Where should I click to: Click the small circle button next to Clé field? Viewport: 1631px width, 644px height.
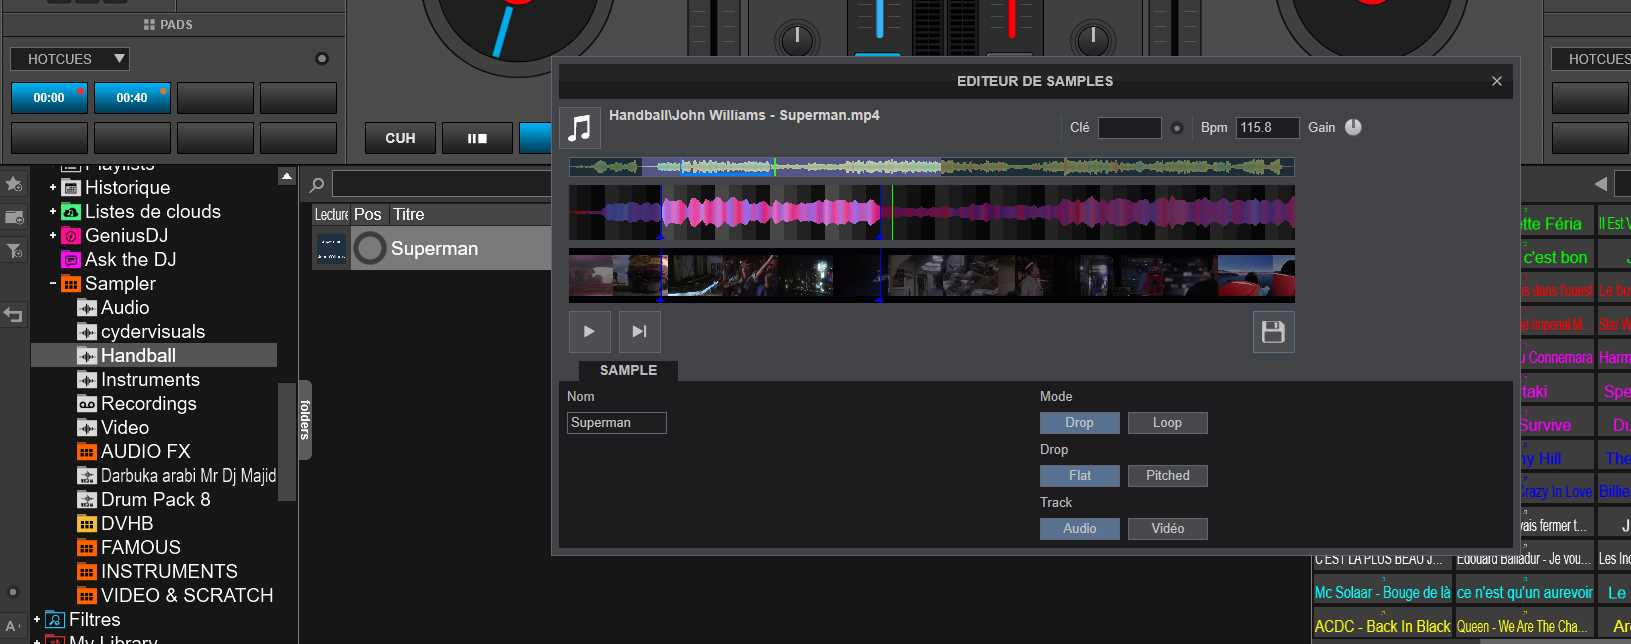1177,128
